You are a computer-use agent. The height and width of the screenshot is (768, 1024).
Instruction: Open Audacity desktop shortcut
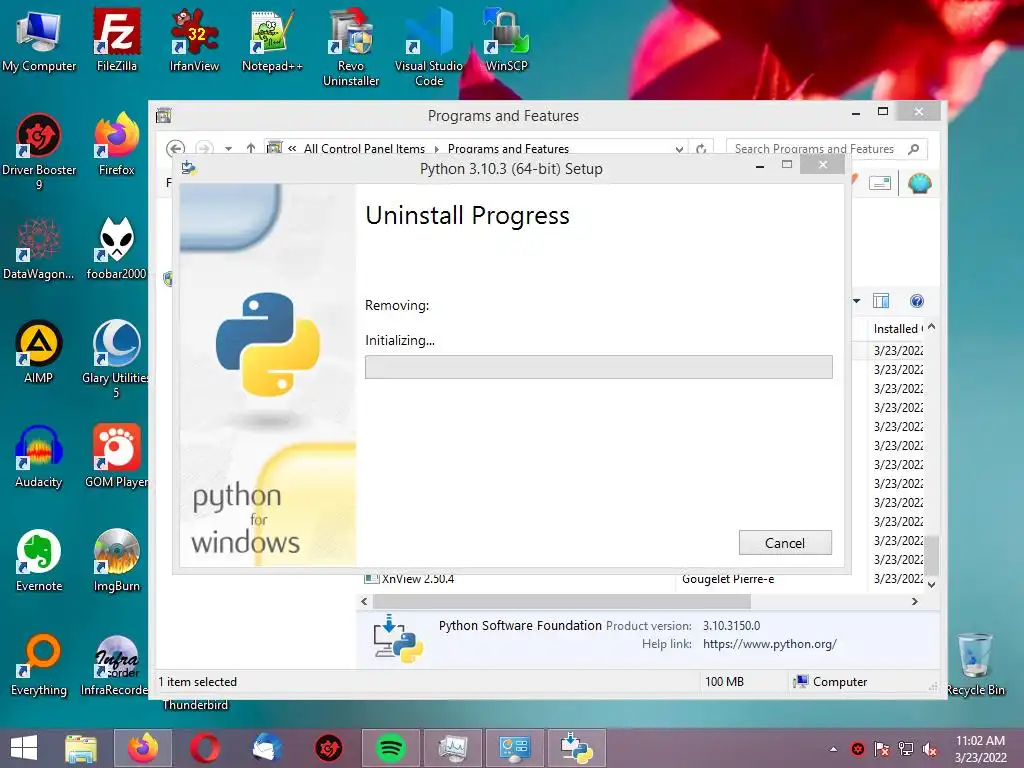click(x=39, y=456)
